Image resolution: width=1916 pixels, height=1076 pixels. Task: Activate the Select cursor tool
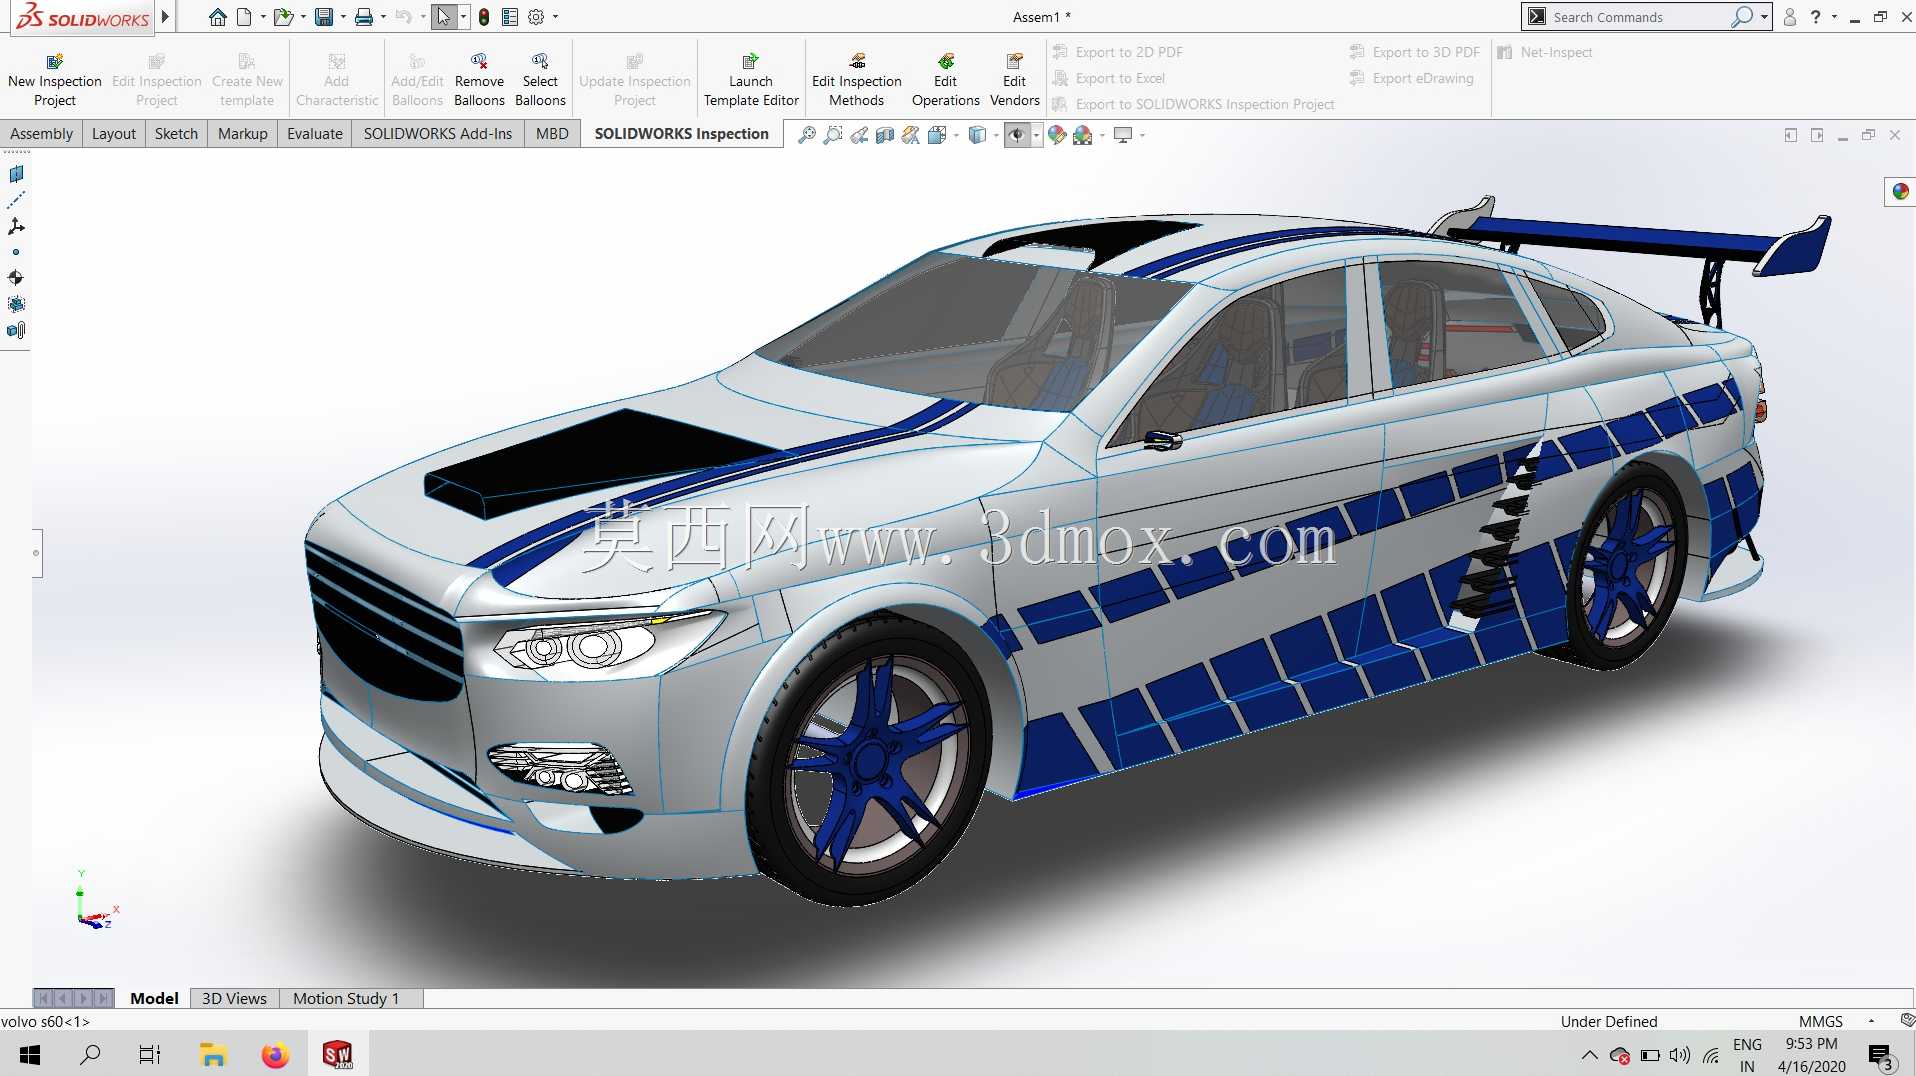click(x=444, y=17)
